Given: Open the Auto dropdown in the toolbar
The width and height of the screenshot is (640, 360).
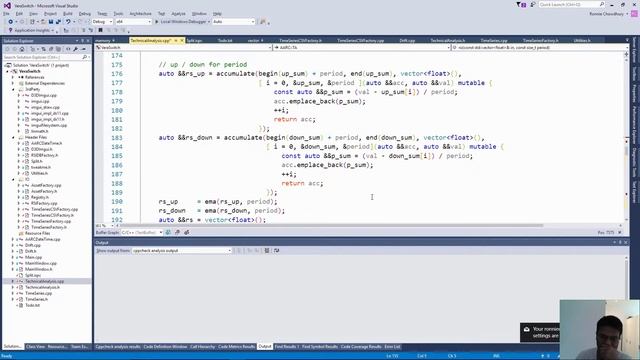Looking at the screenshot, I should point(233,22).
